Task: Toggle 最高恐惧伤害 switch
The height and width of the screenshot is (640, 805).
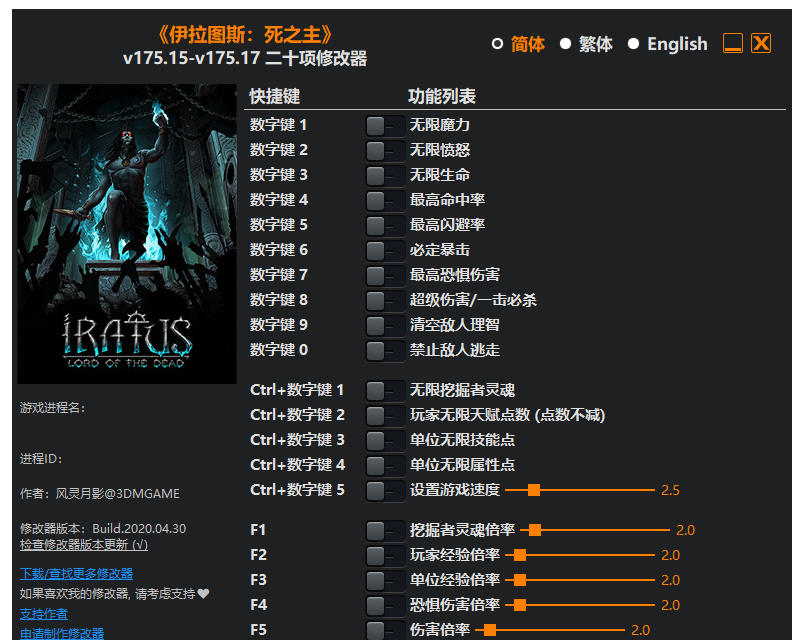Action: [385, 276]
